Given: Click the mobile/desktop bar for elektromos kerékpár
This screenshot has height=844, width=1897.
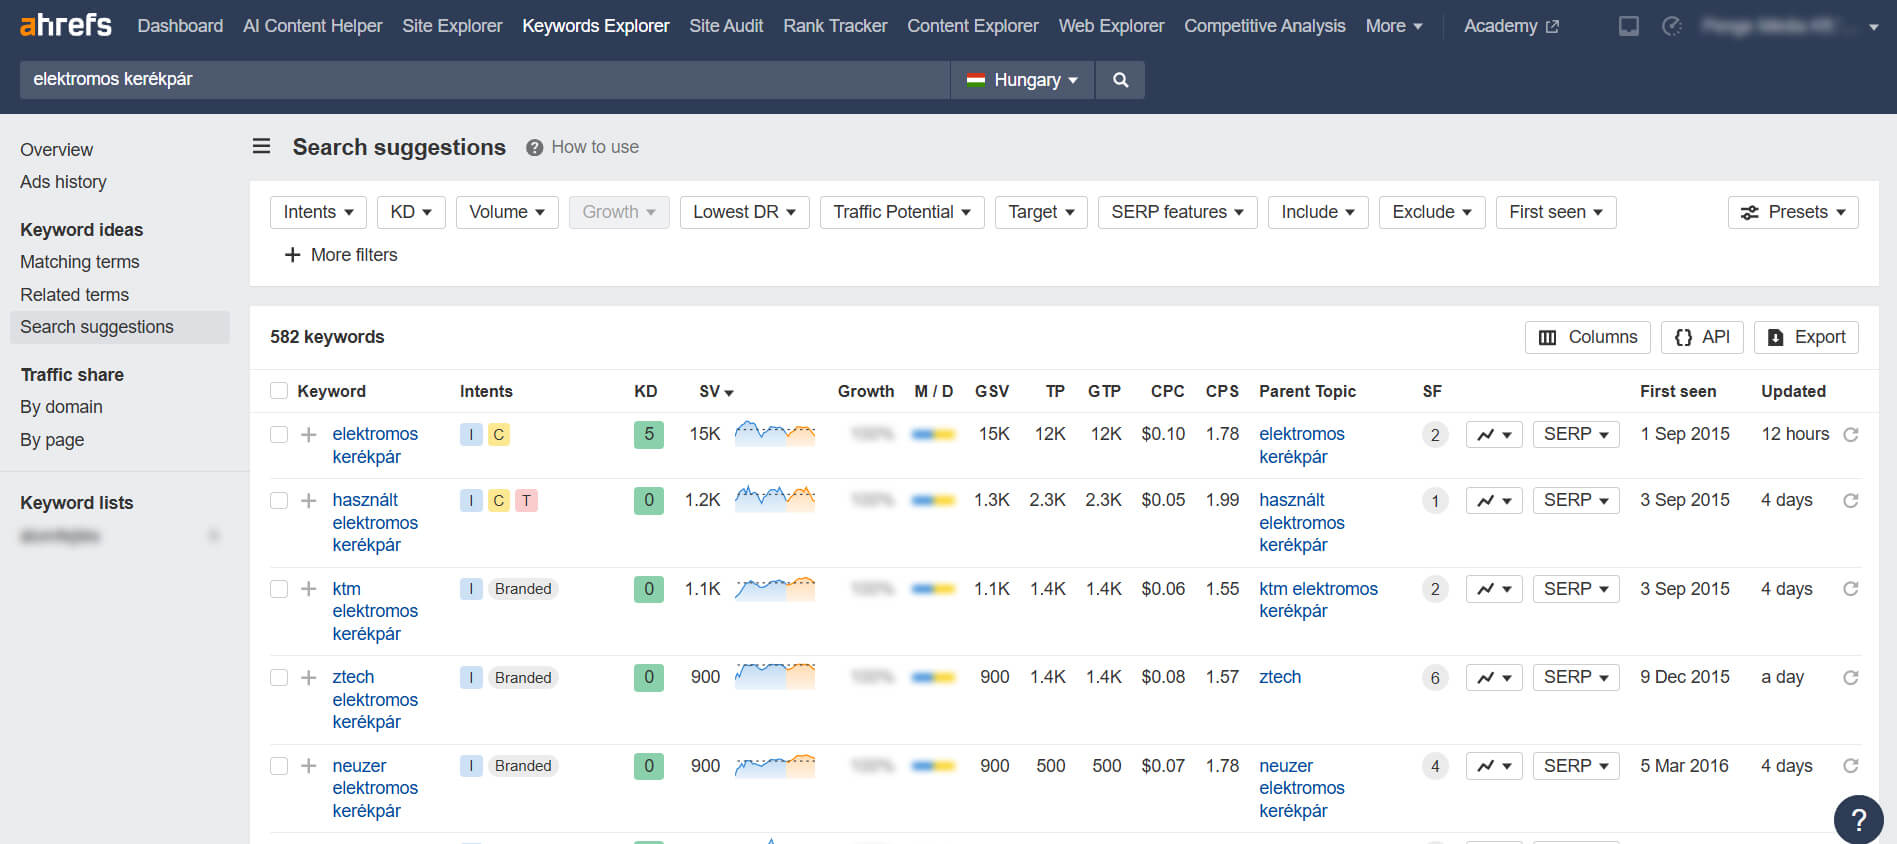Looking at the screenshot, I should 934,434.
